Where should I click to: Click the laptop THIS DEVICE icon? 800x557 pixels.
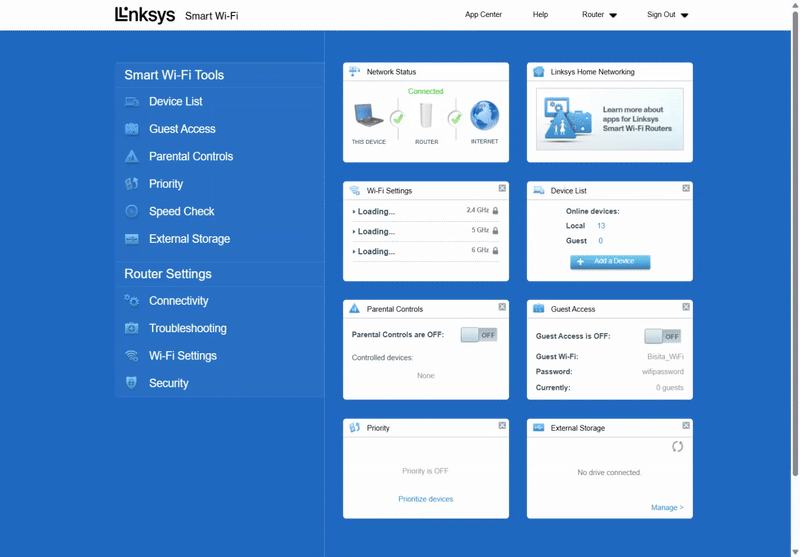click(x=368, y=116)
